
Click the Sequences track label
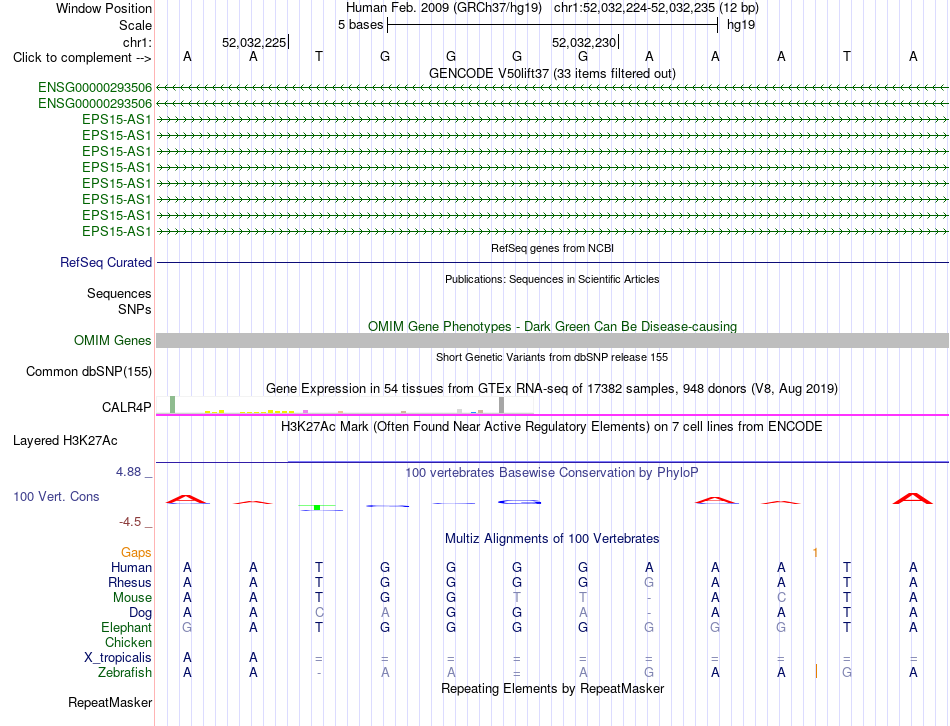pos(119,293)
